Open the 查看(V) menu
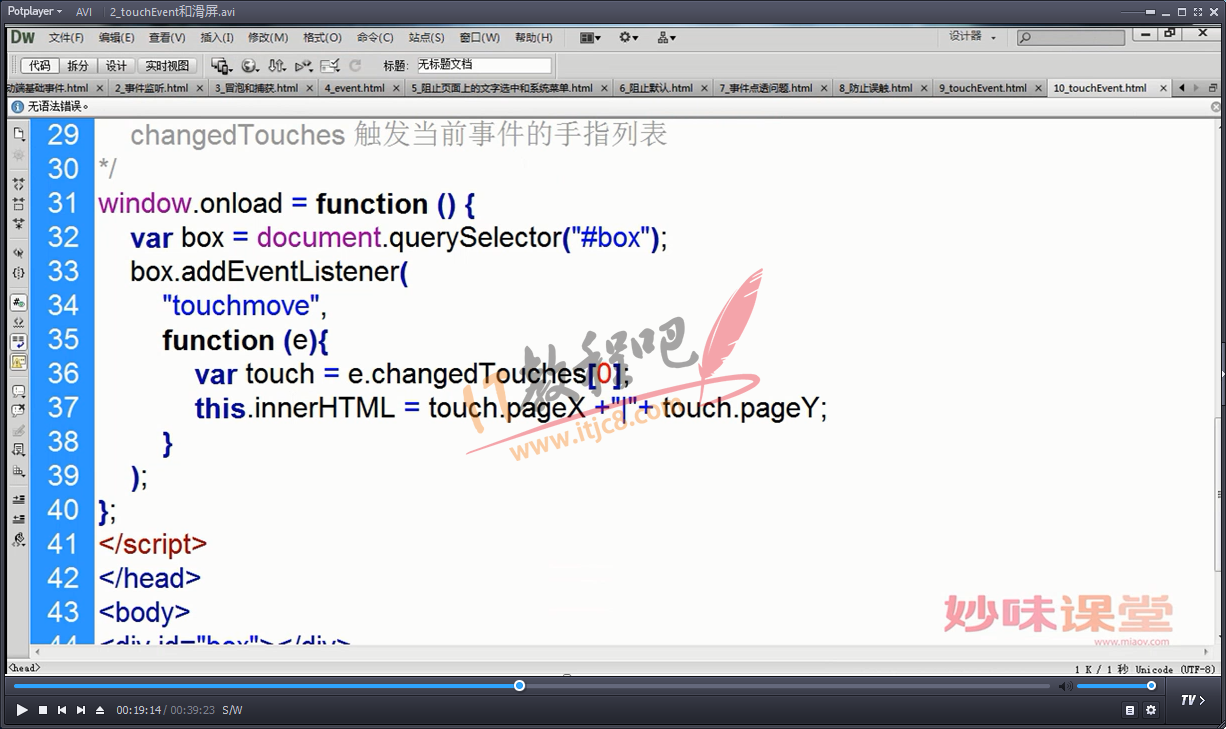The height and width of the screenshot is (729, 1226). pos(167,37)
